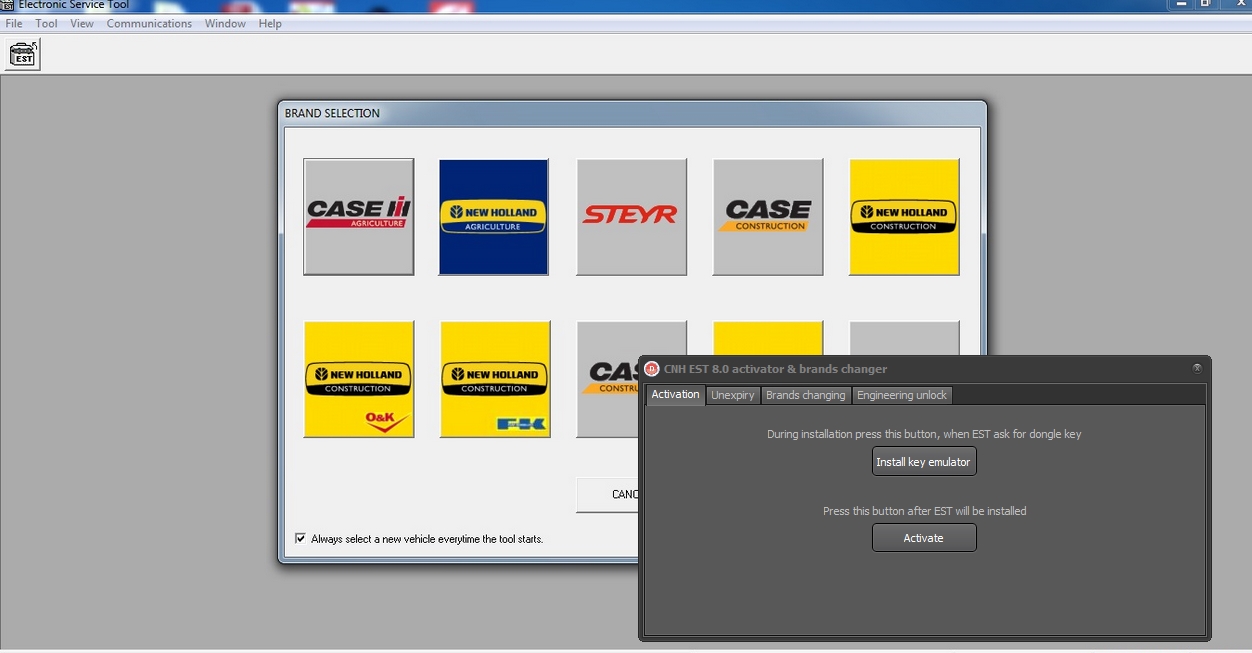Switch to the Unexpiry tab
1252x653 pixels.
pos(732,395)
